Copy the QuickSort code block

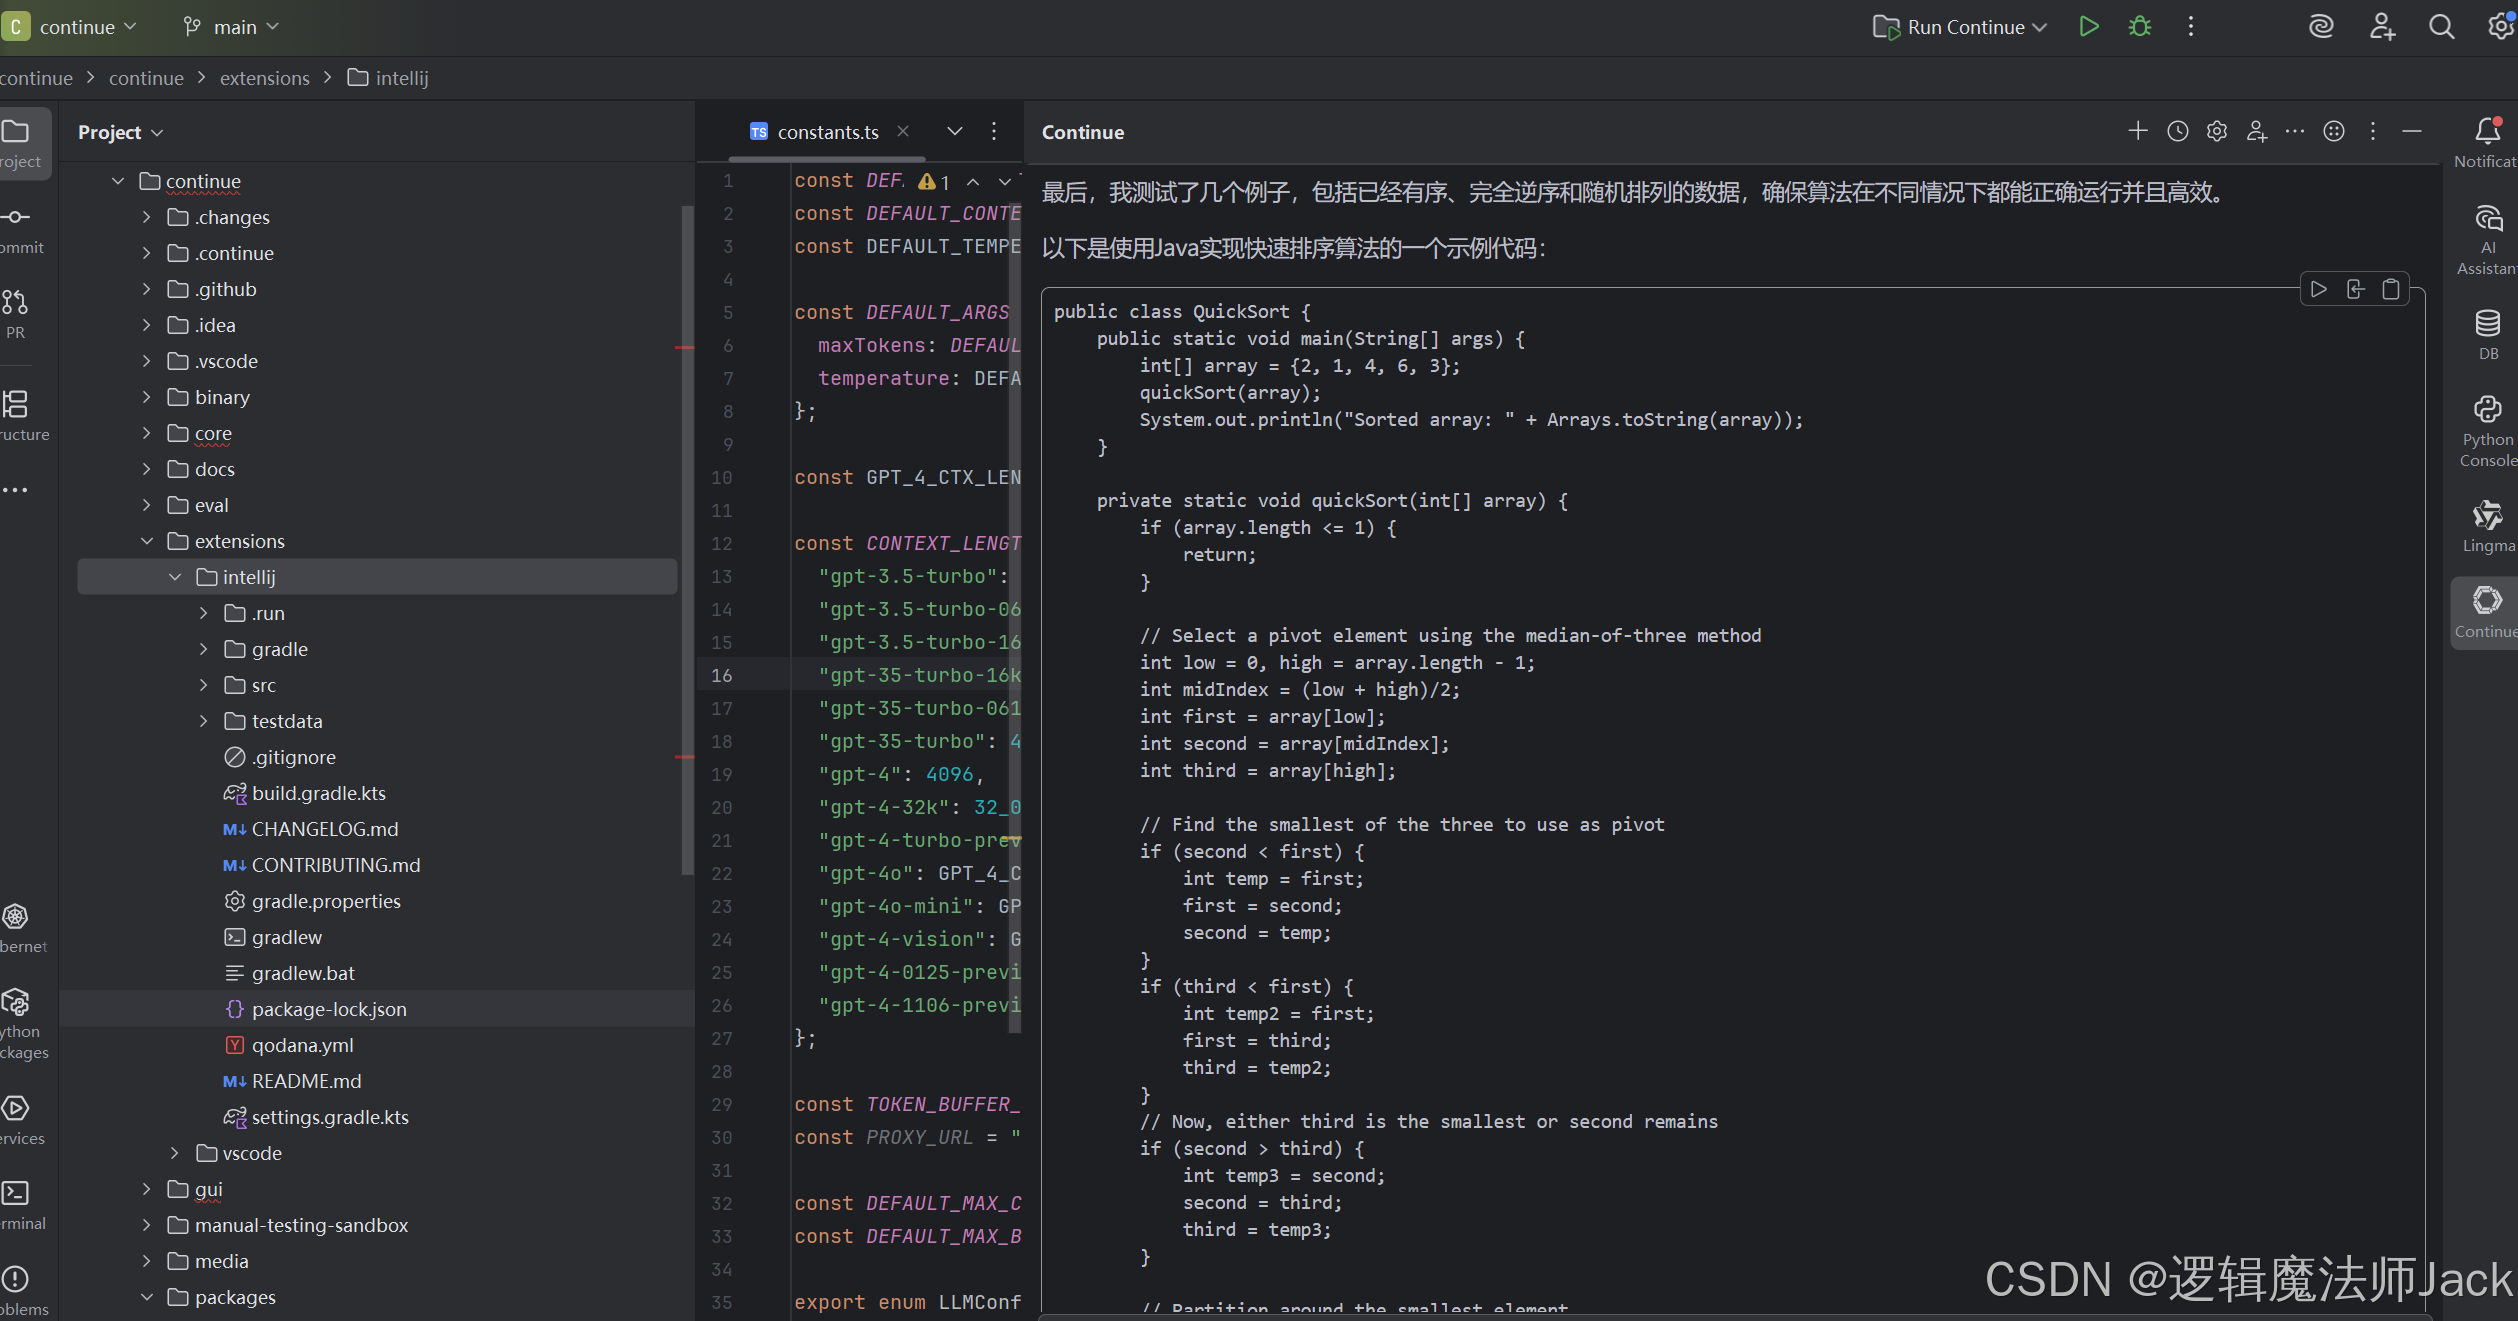pyautogui.click(x=2390, y=290)
